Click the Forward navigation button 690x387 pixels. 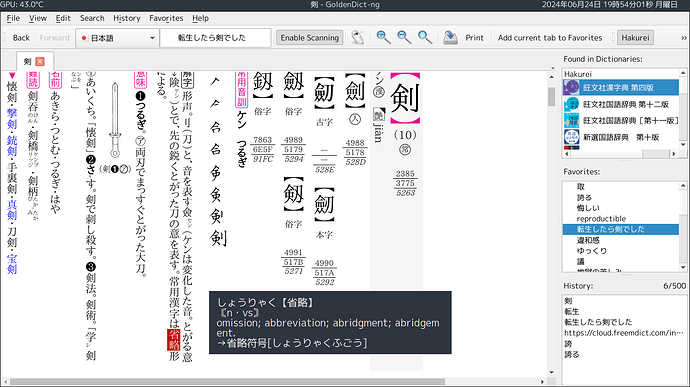(x=55, y=38)
